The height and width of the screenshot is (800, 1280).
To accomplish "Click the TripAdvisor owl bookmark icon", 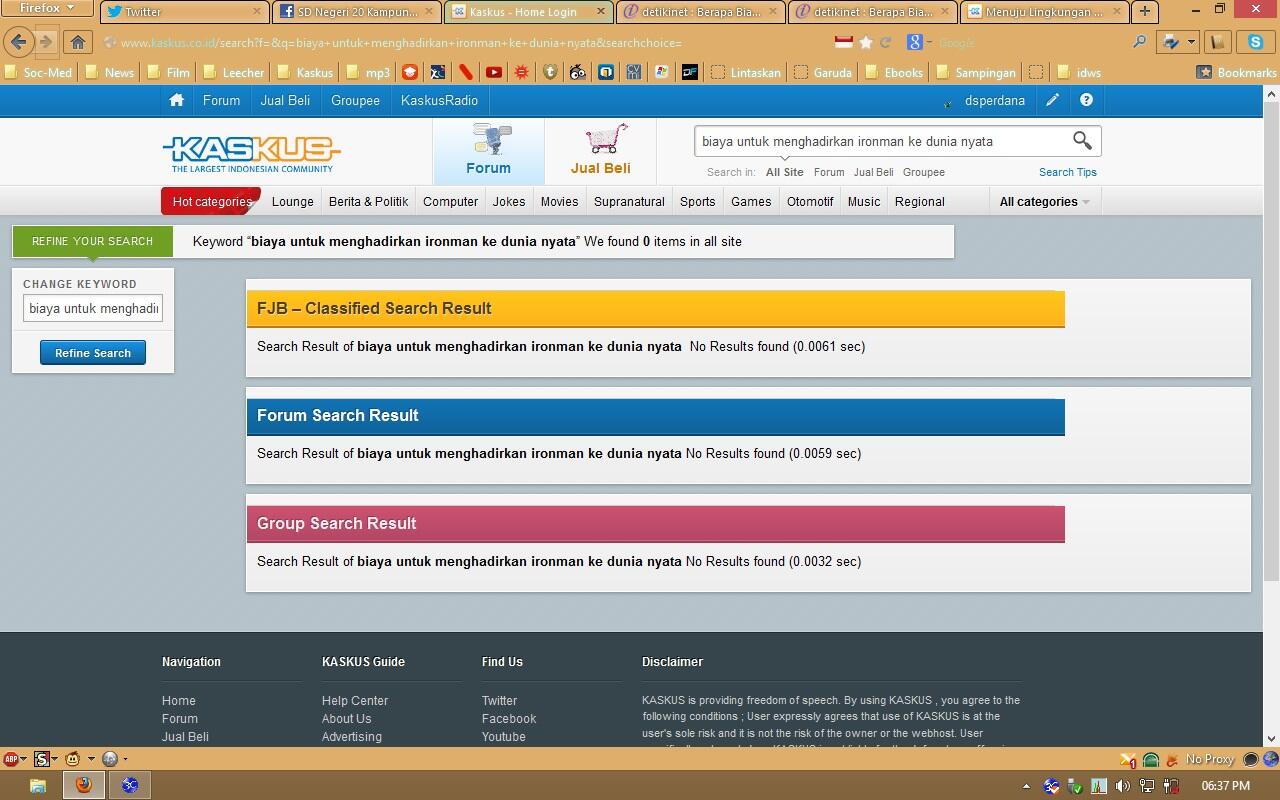I will coord(577,72).
